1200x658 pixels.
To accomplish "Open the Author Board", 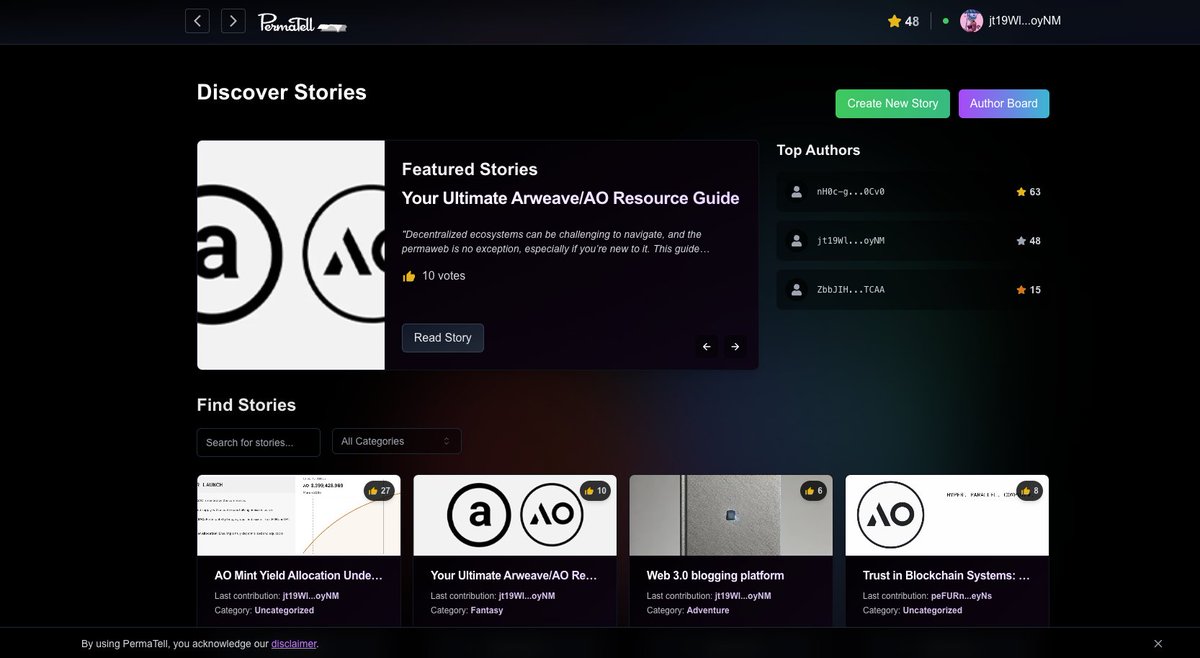I will tap(1003, 103).
